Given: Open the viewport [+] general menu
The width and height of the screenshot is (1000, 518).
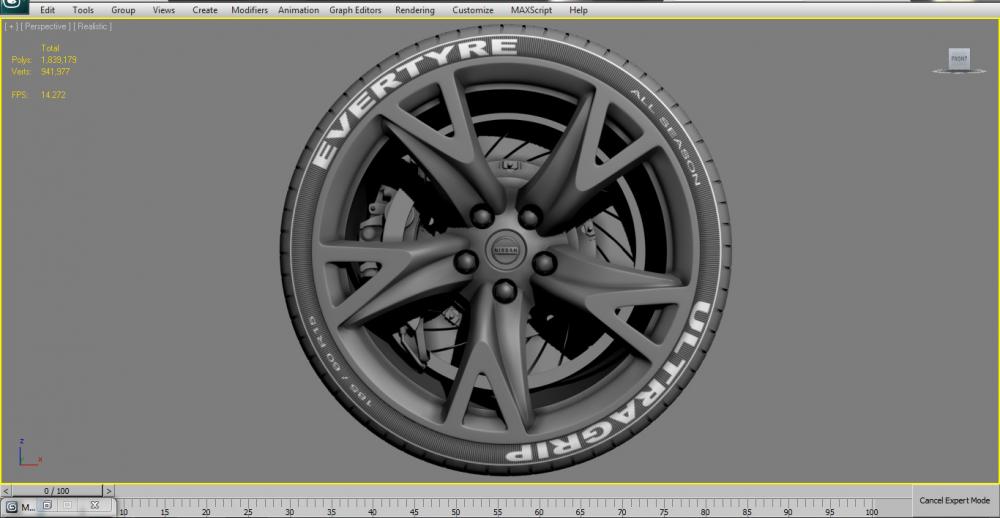Looking at the screenshot, I should [x=11, y=27].
